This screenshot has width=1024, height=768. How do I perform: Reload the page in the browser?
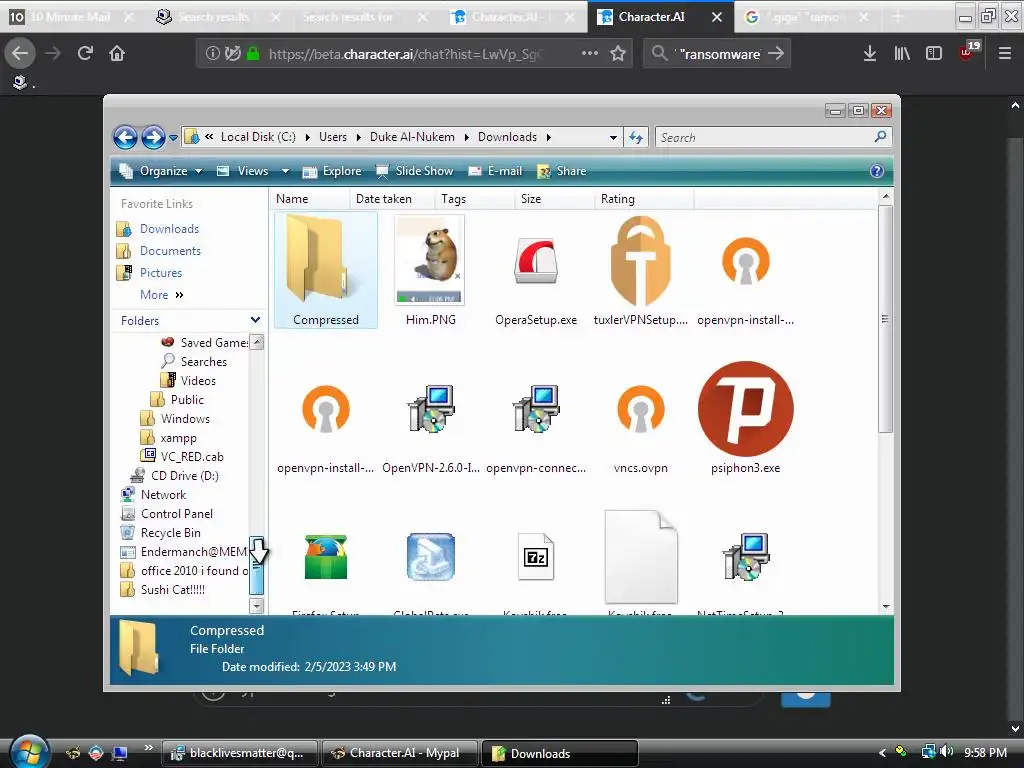click(x=85, y=53)
